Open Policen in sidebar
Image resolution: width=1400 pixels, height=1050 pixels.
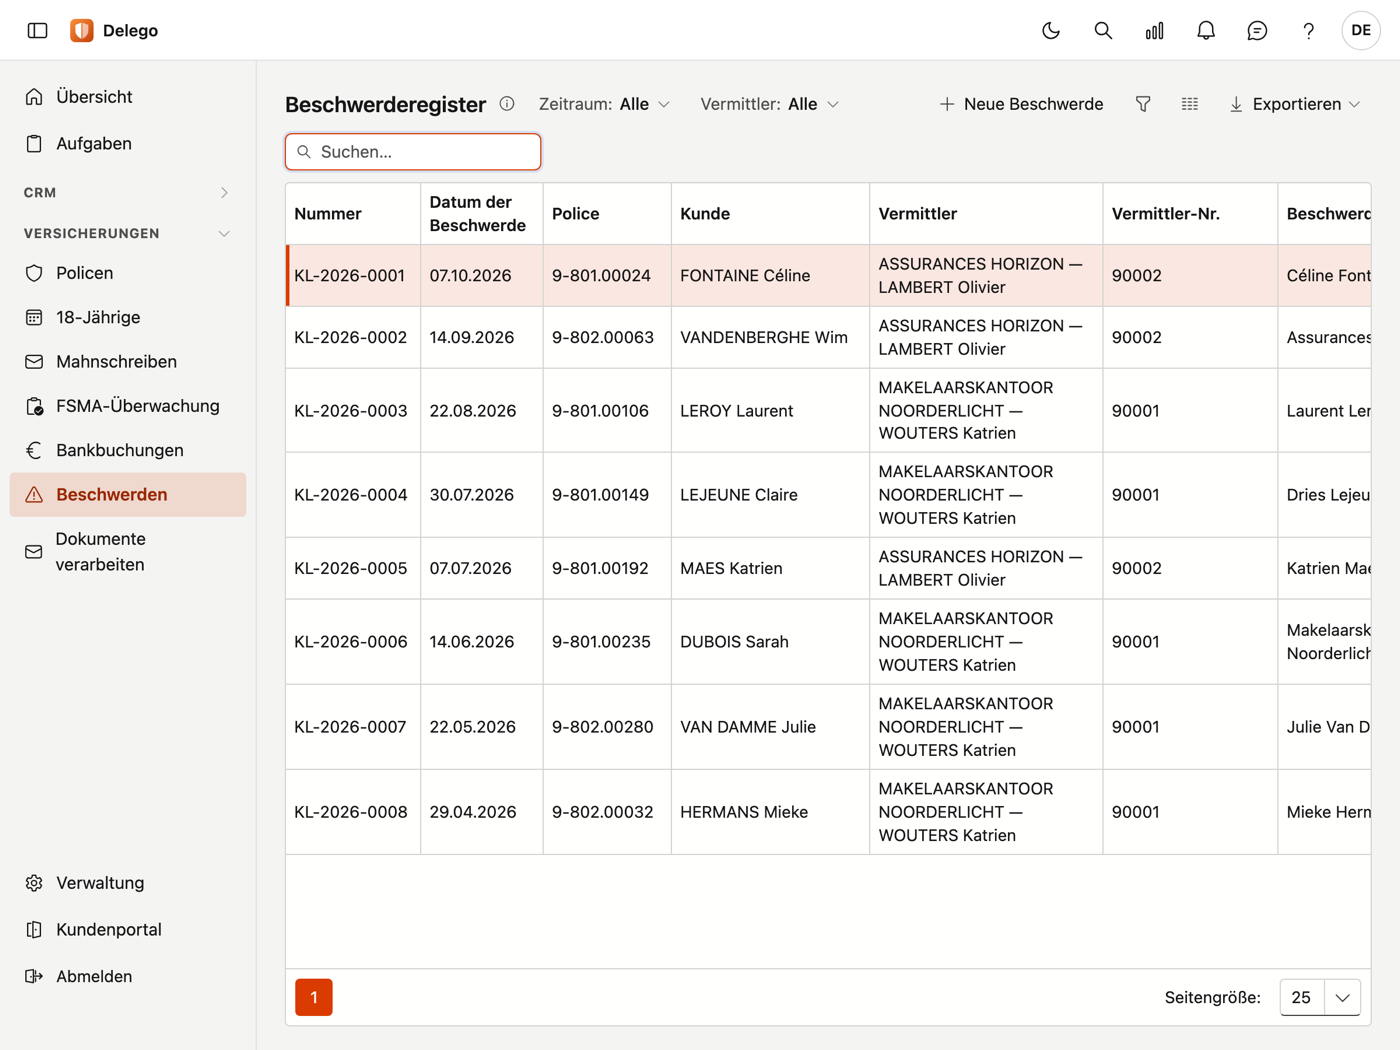[127, 273]
